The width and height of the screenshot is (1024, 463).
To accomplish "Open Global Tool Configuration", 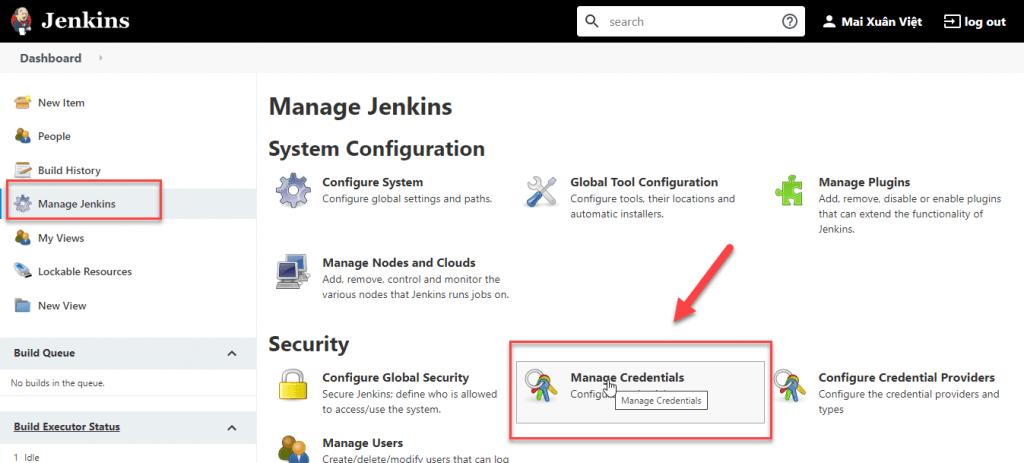I will tap(644, 182).
